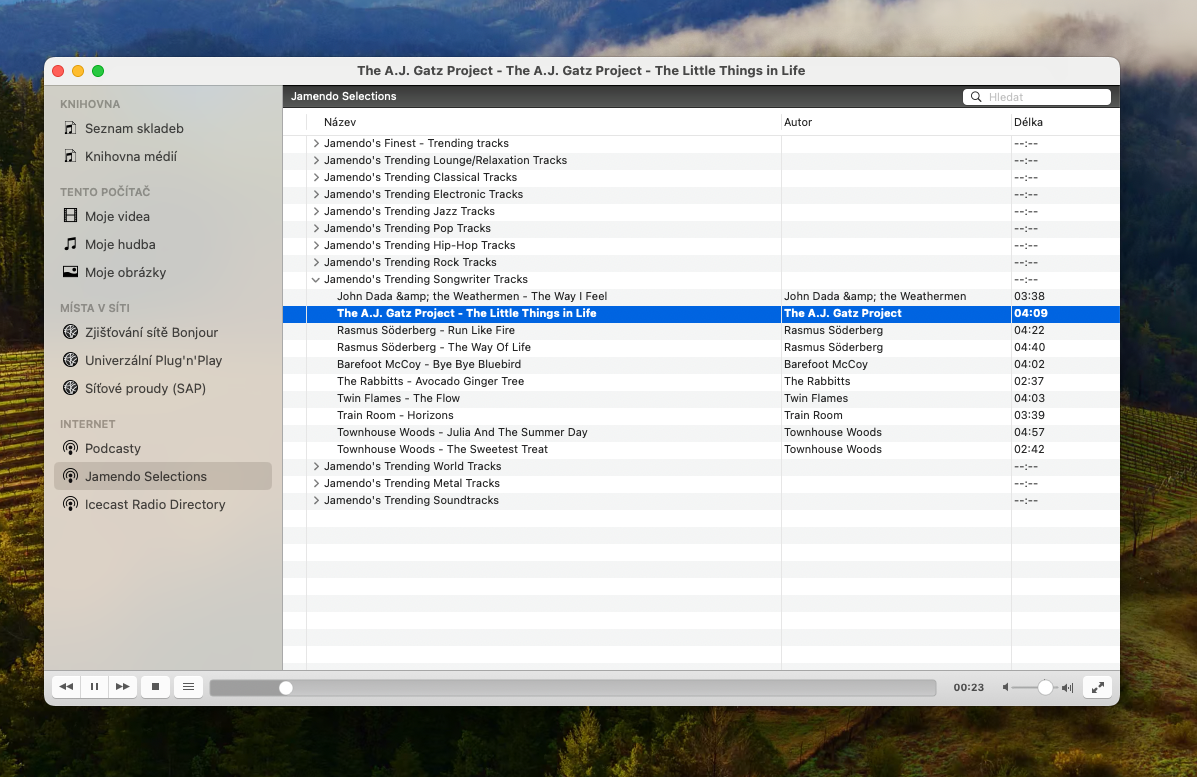Select Icecast Radio Directory label

point(155,505)
